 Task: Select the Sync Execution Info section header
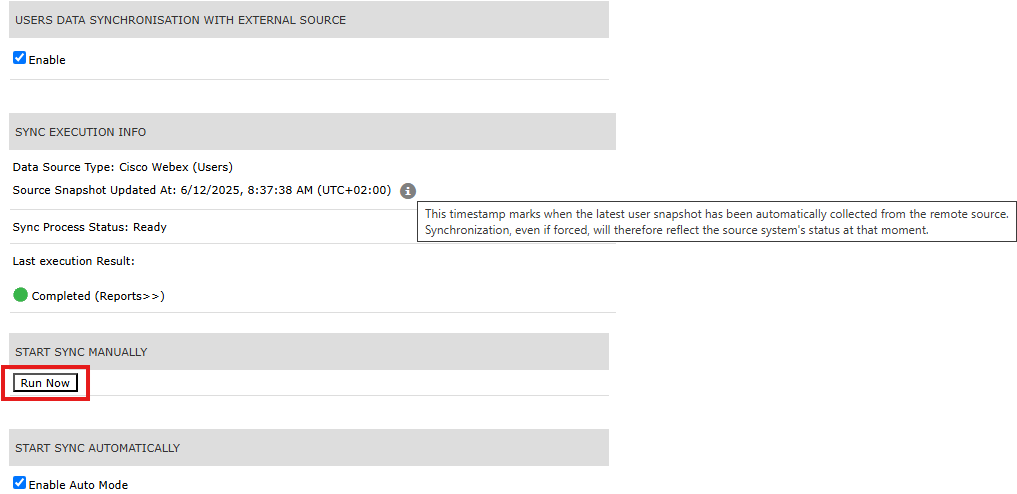pos(81,132)
